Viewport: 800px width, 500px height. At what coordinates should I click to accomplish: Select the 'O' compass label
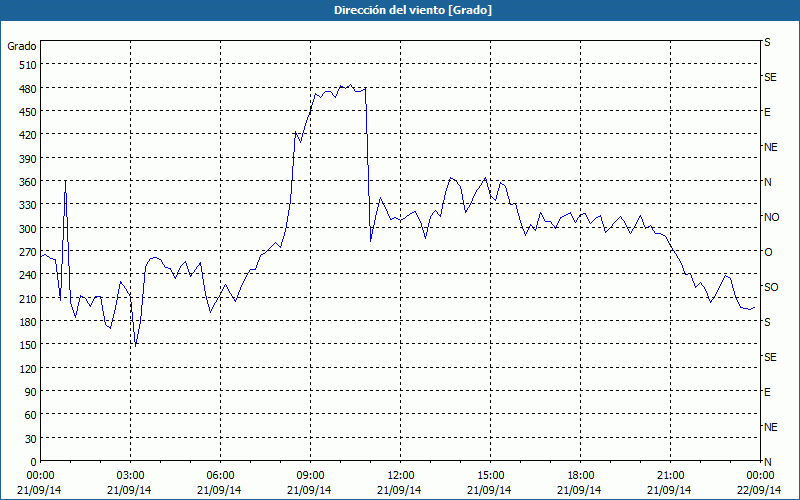point(768,252)
